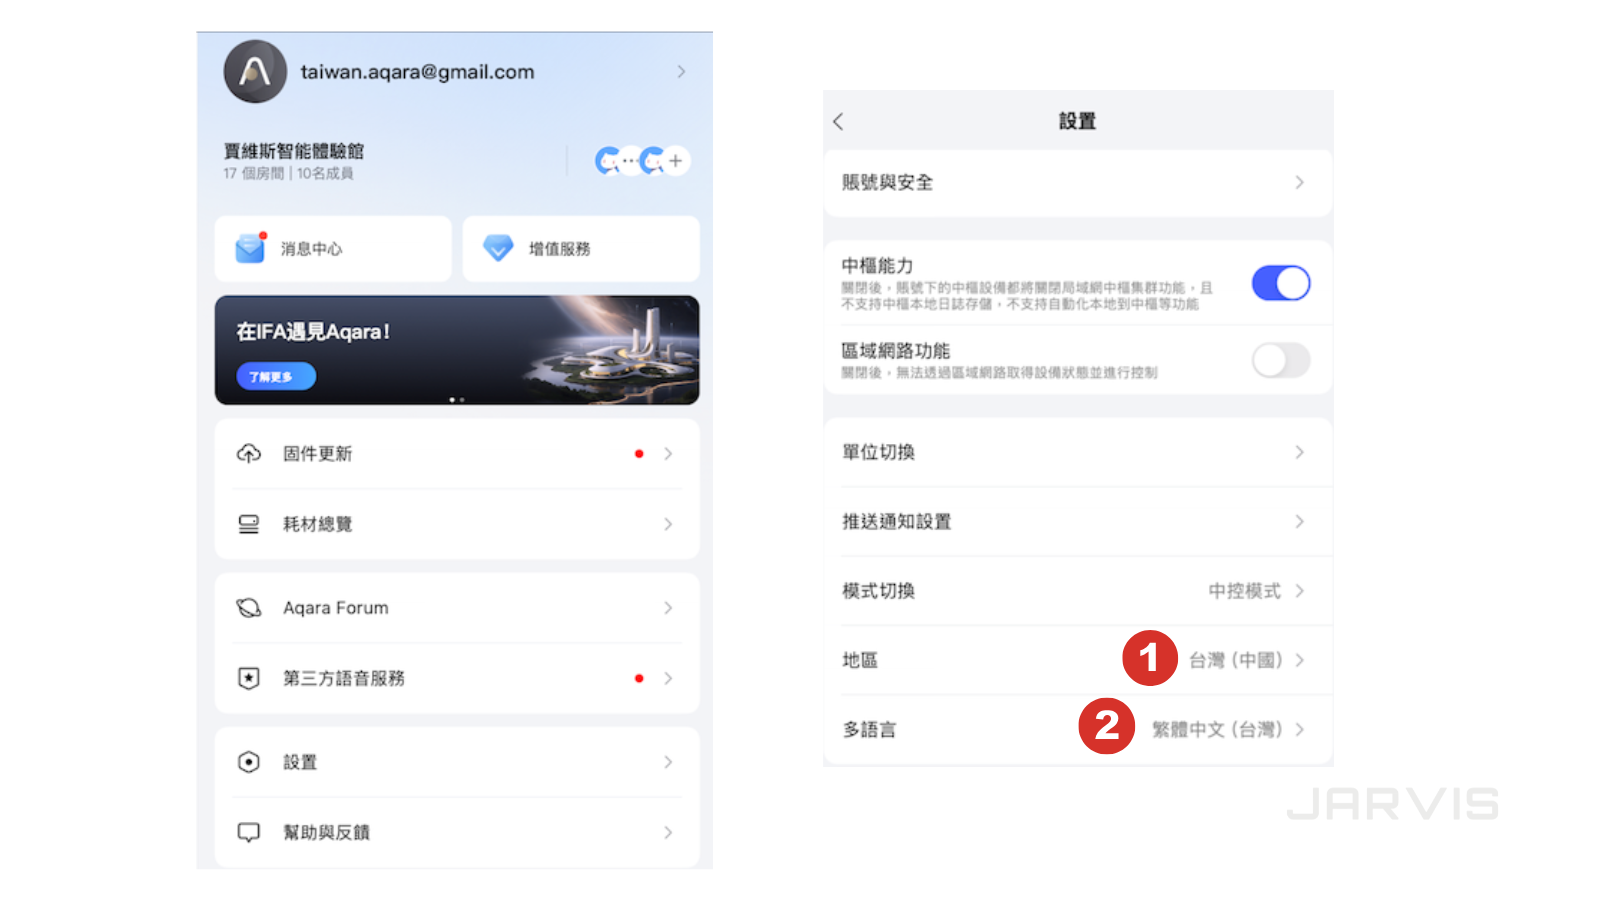Open 推送通知設置
Viewport: 1600px width, 900px height.
[x=1078, y=521]
